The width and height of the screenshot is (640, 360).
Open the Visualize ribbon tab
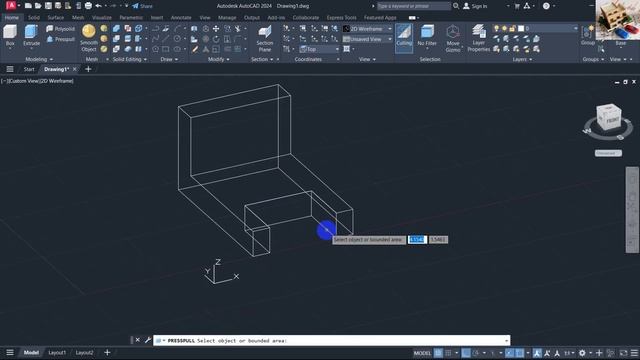point(102,18)
